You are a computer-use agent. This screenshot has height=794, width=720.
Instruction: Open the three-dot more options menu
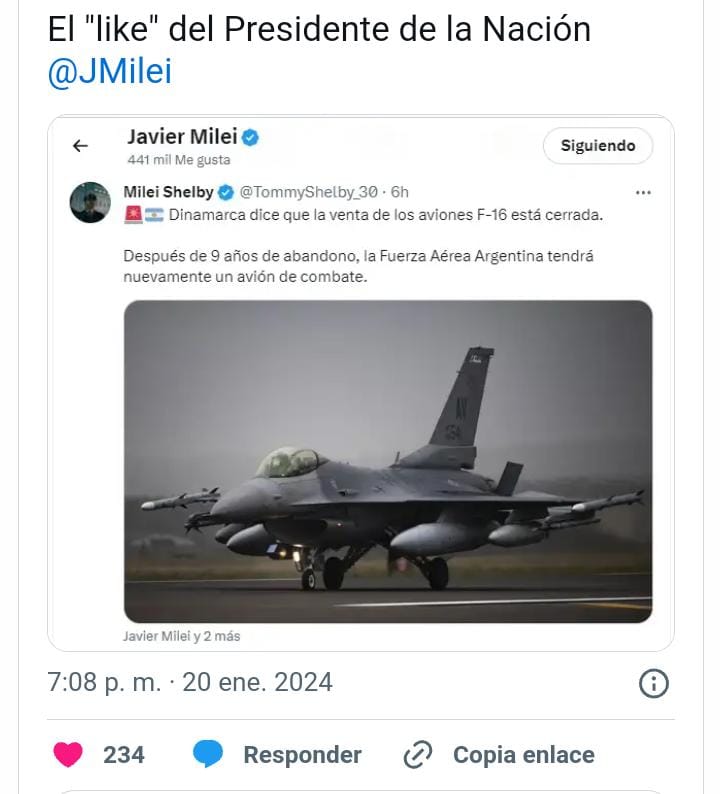(x=644, y=192)
